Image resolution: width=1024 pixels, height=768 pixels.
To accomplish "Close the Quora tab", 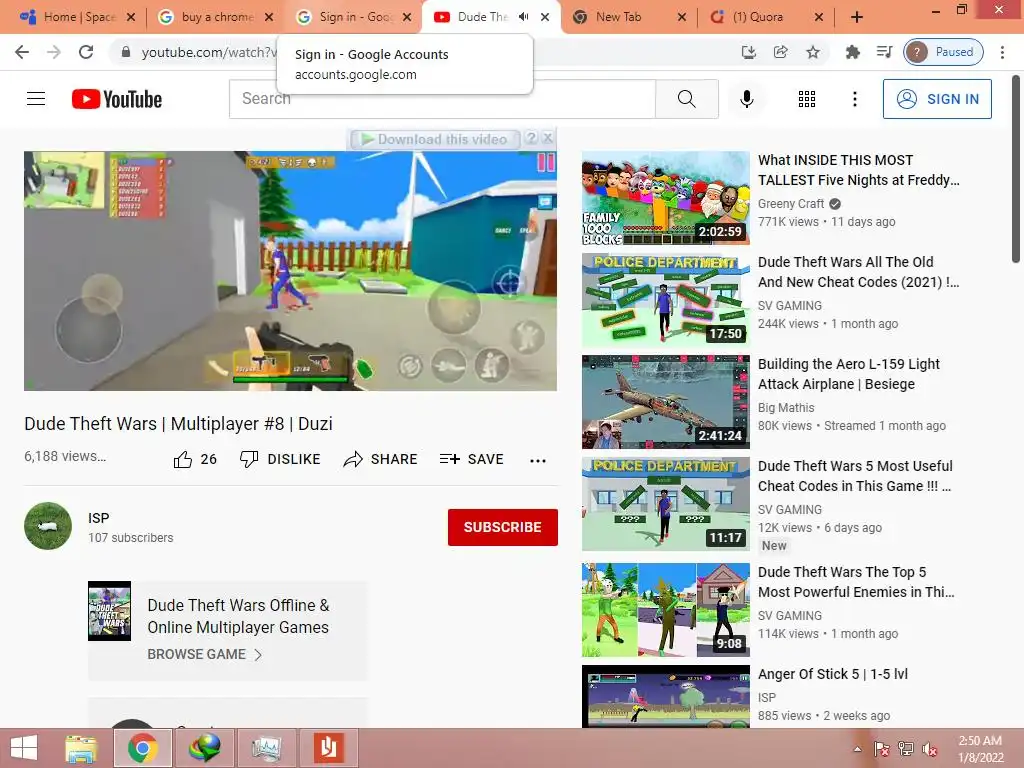I will (819, 17).
